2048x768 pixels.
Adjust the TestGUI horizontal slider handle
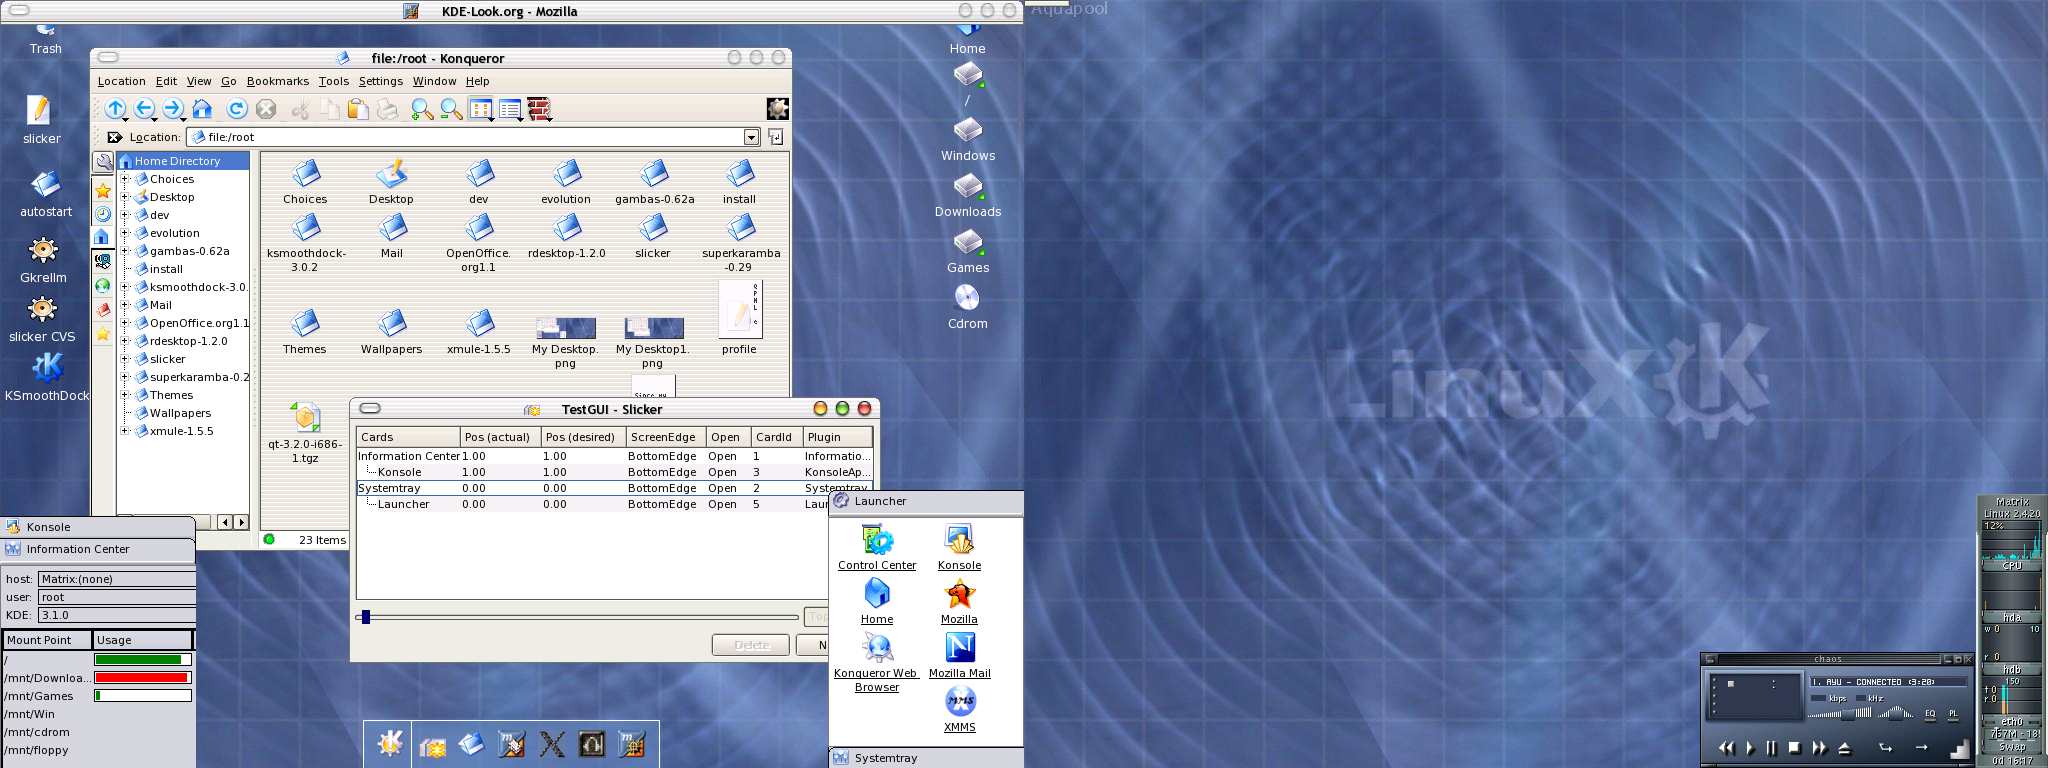point(366,617)
